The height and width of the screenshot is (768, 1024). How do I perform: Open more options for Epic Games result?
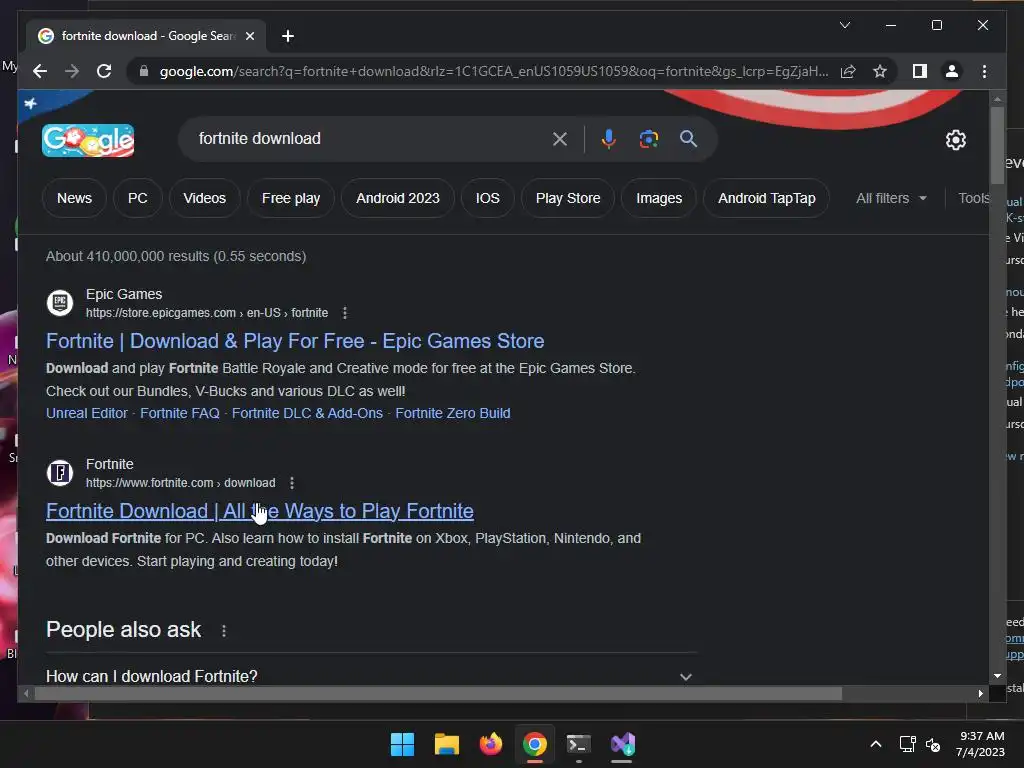(x=345, y=313)
